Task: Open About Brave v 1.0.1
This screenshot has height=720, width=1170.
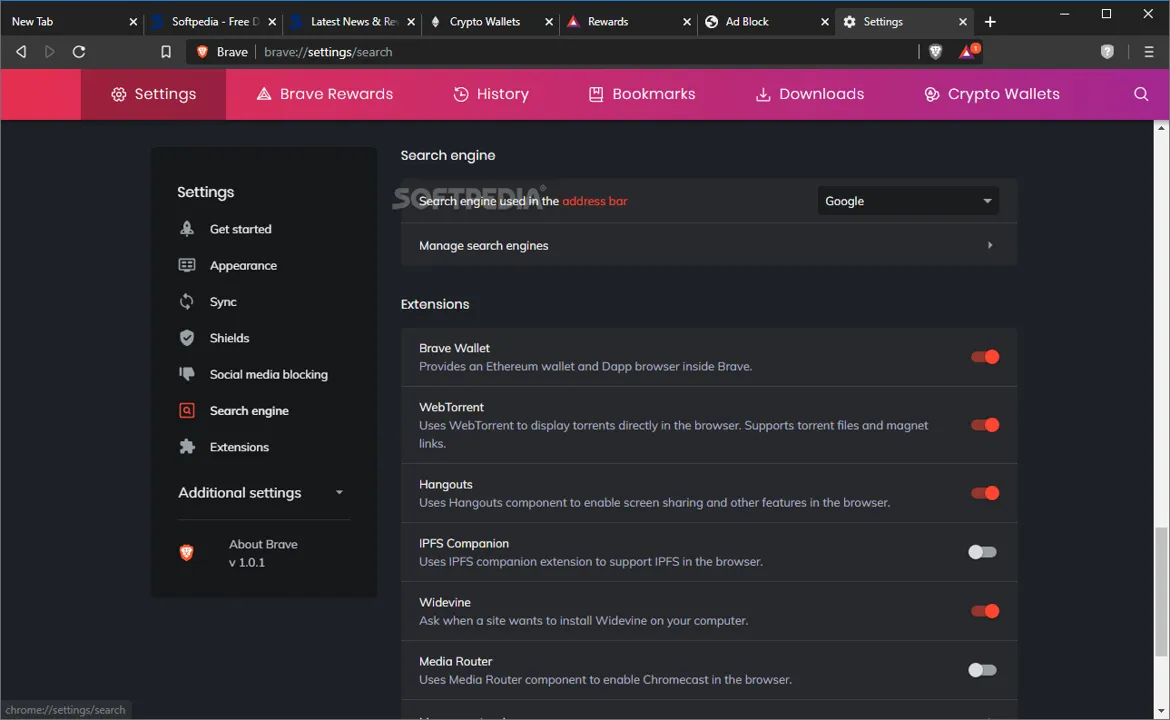Action: (x=263, y=553)
